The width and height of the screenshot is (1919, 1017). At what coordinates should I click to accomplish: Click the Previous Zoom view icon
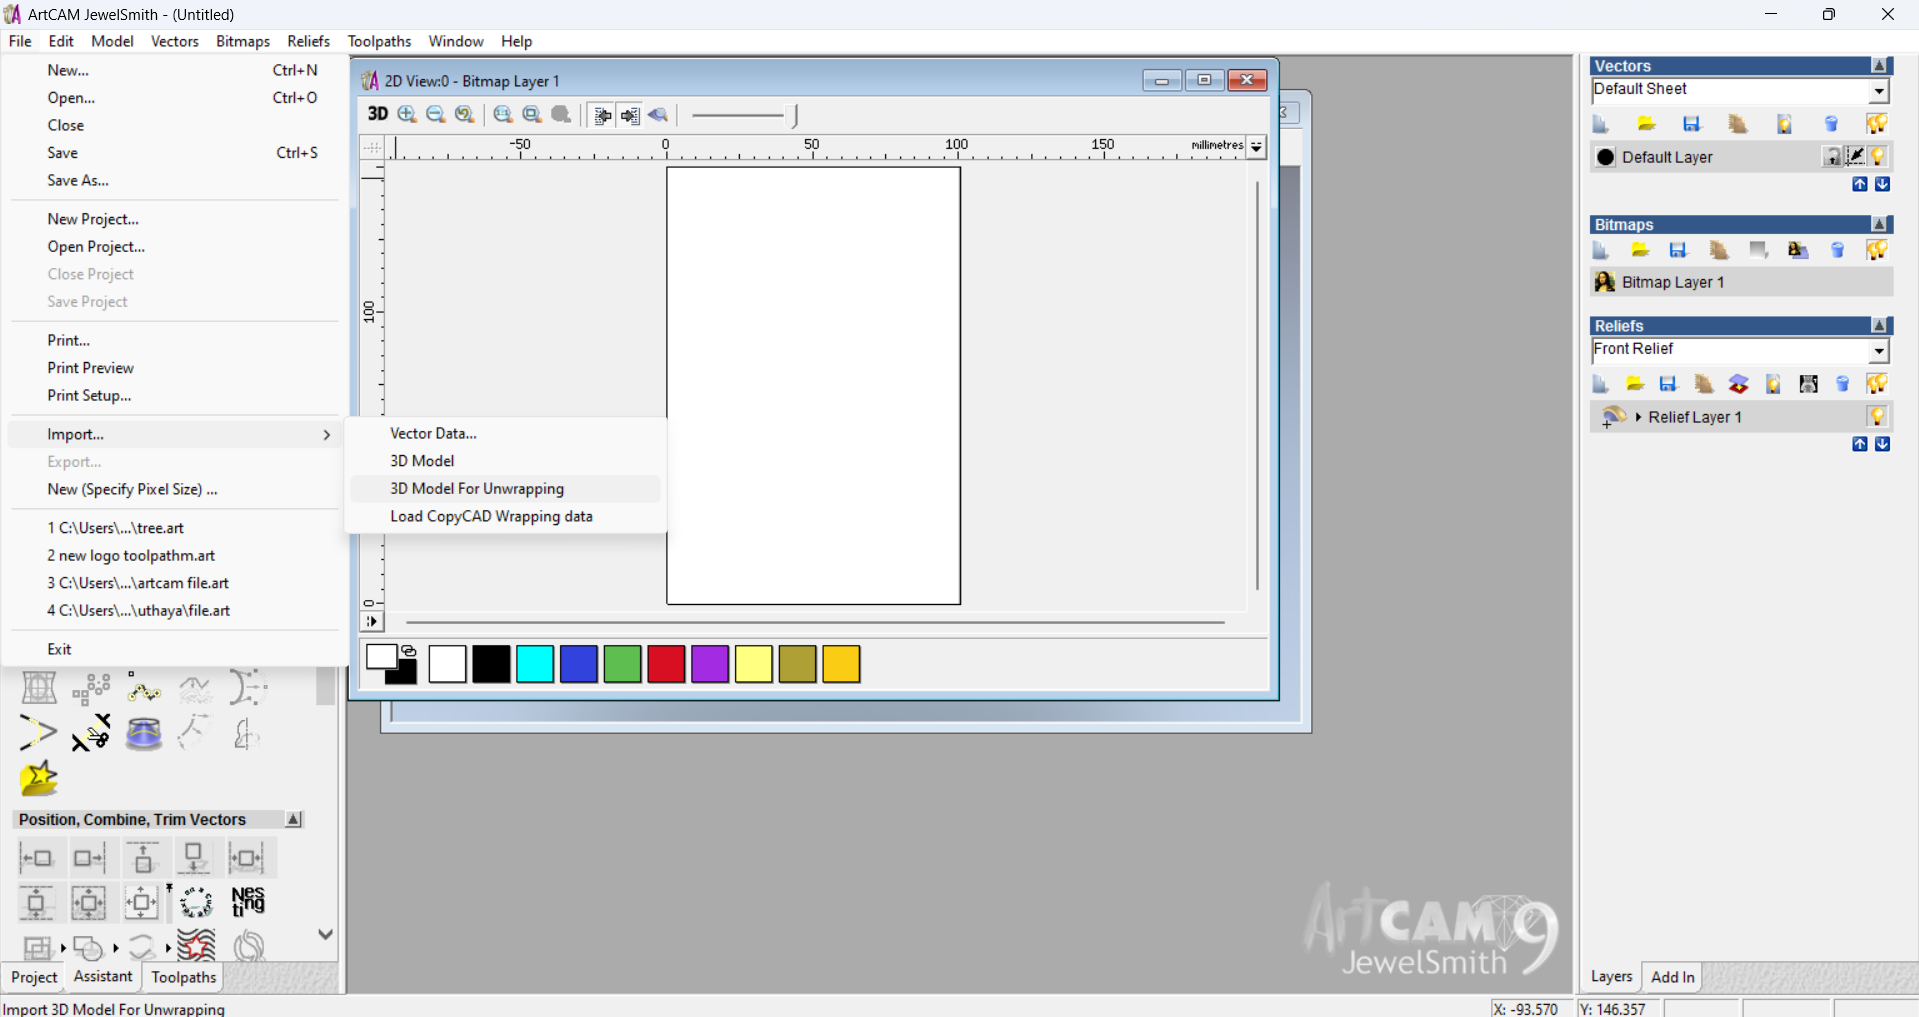pos(465,114)
